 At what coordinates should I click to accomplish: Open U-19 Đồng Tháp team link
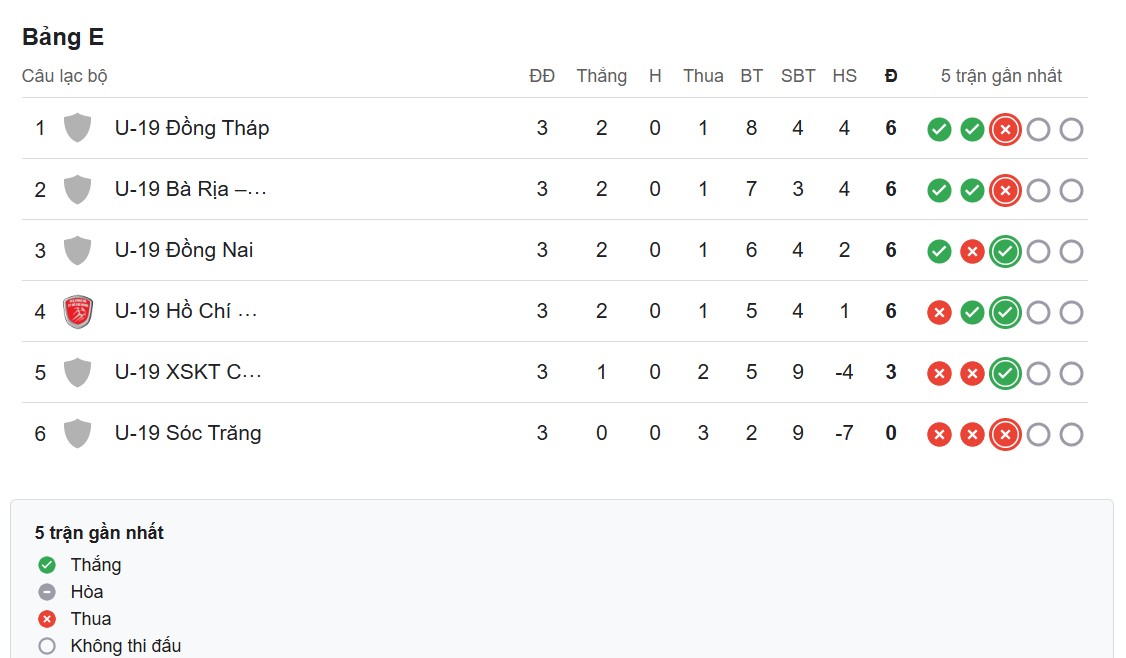pyautogui.click(x=192, y=128)
